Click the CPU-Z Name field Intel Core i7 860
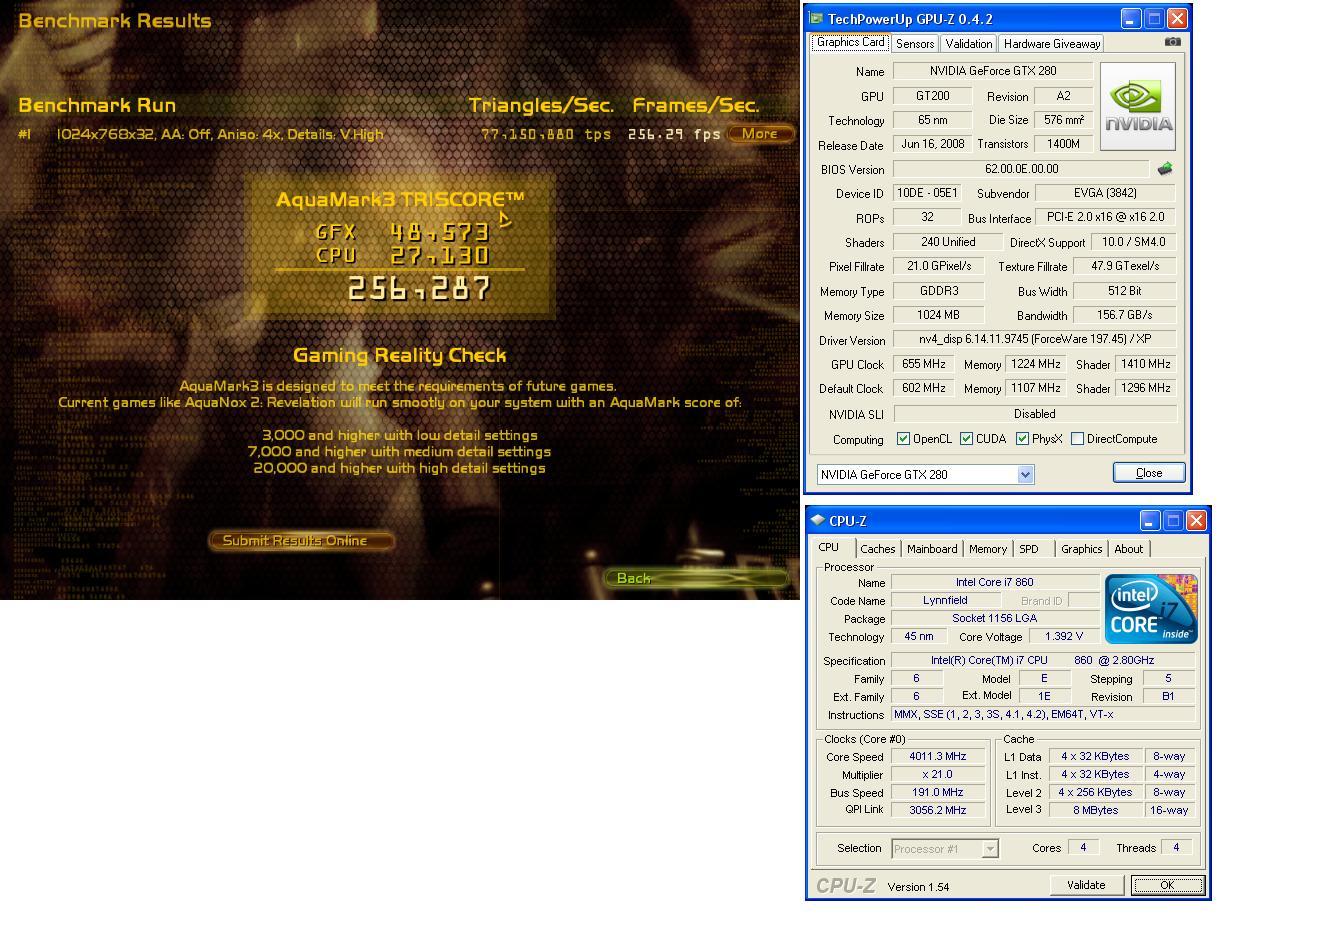The height and width of the screenshot is (942, 1326). 994,582
